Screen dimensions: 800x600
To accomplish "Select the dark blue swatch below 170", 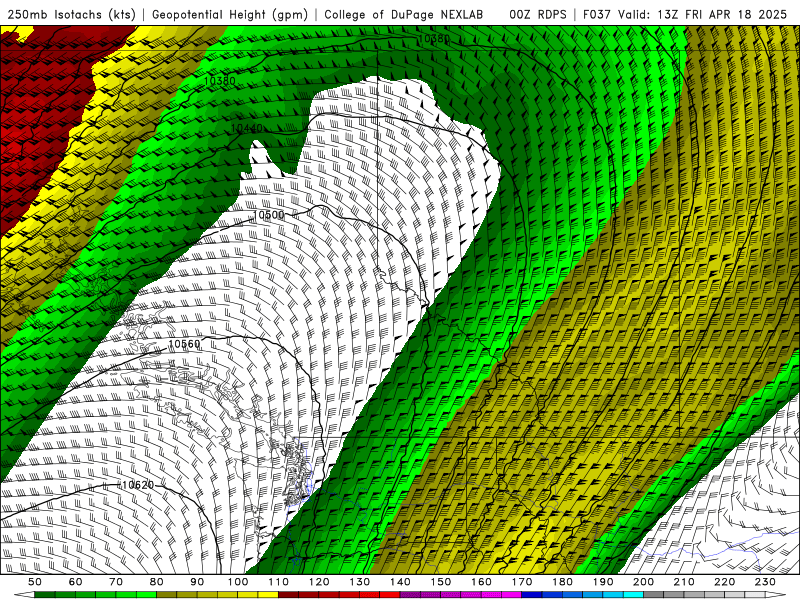I will tap(532, 595).
